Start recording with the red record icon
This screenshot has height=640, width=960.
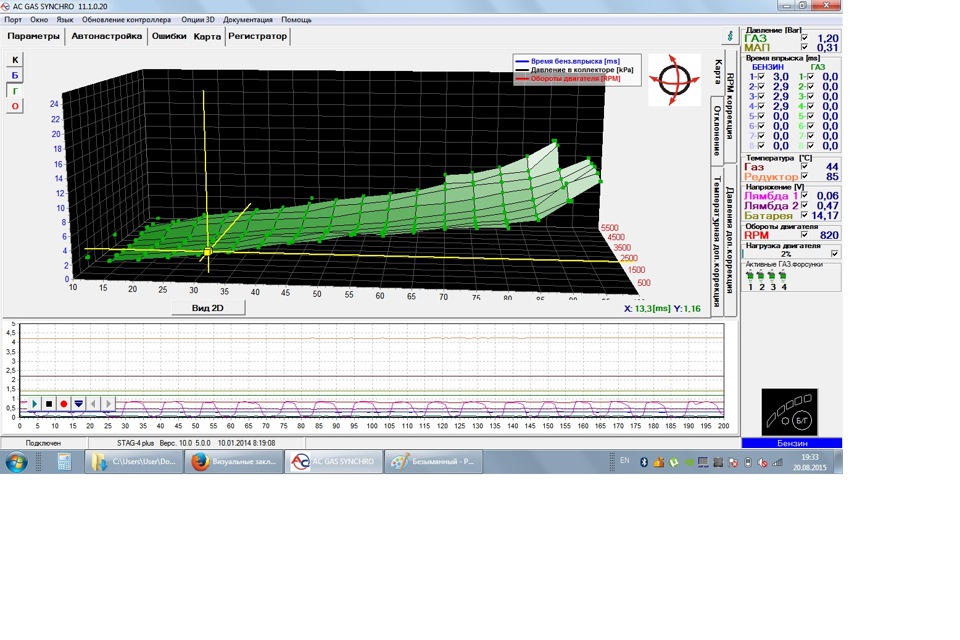(x=64, y=404)
